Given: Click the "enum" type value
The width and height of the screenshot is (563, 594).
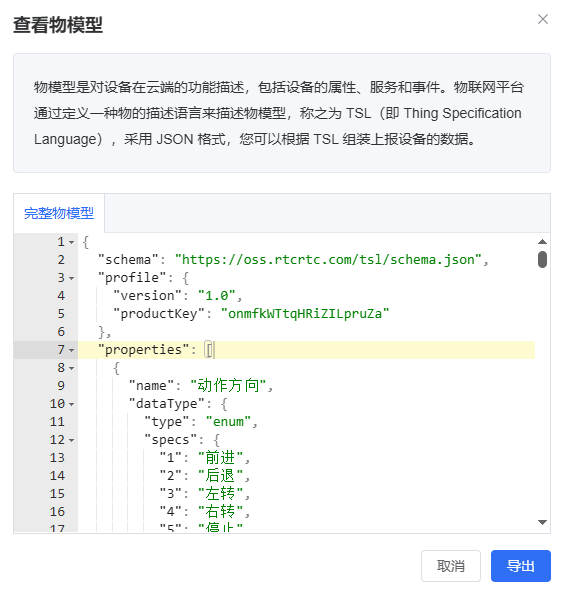Looking at the screenshot, I should (228, 422).
